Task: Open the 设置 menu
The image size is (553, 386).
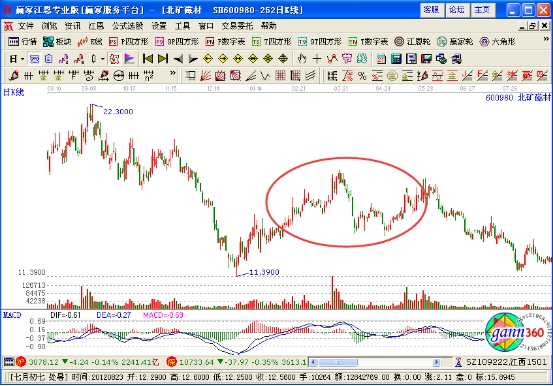Action: click(159, 26)
